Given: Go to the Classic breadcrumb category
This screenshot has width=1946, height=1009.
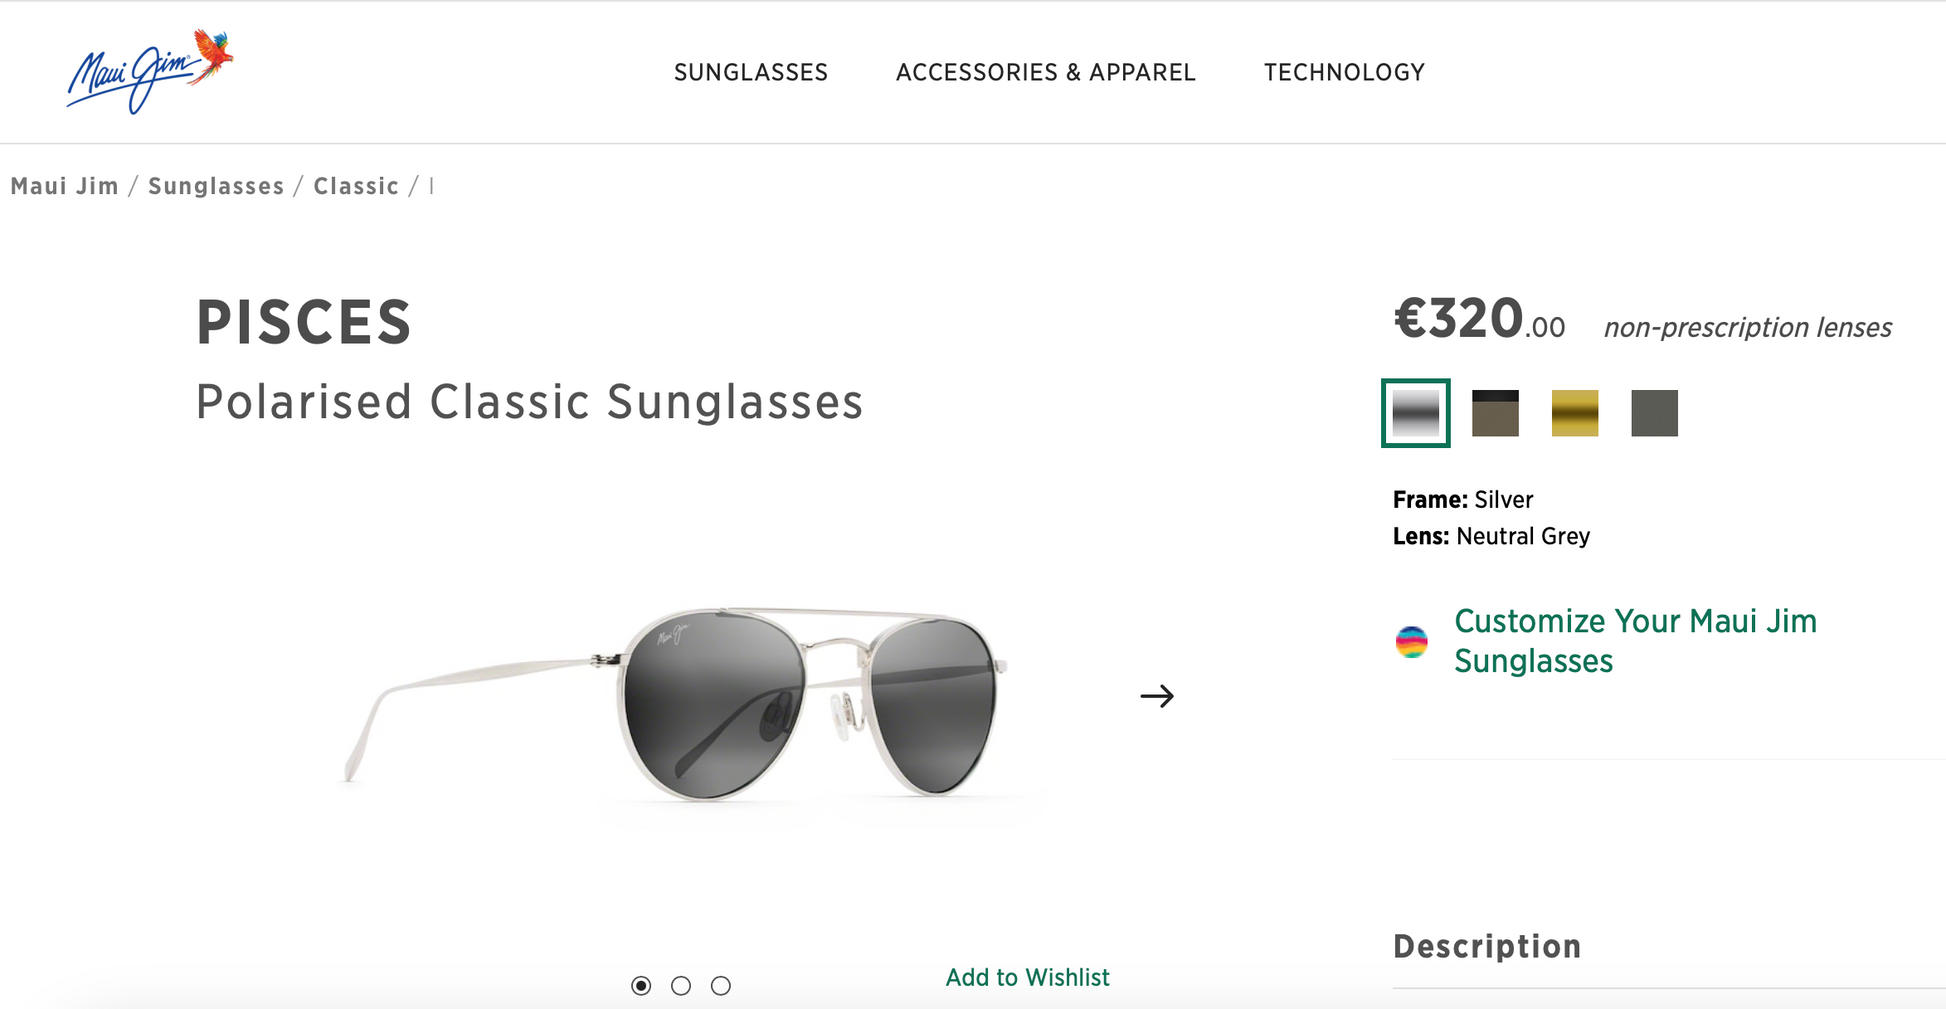Looking at the screenshot, I should point(355,185).
